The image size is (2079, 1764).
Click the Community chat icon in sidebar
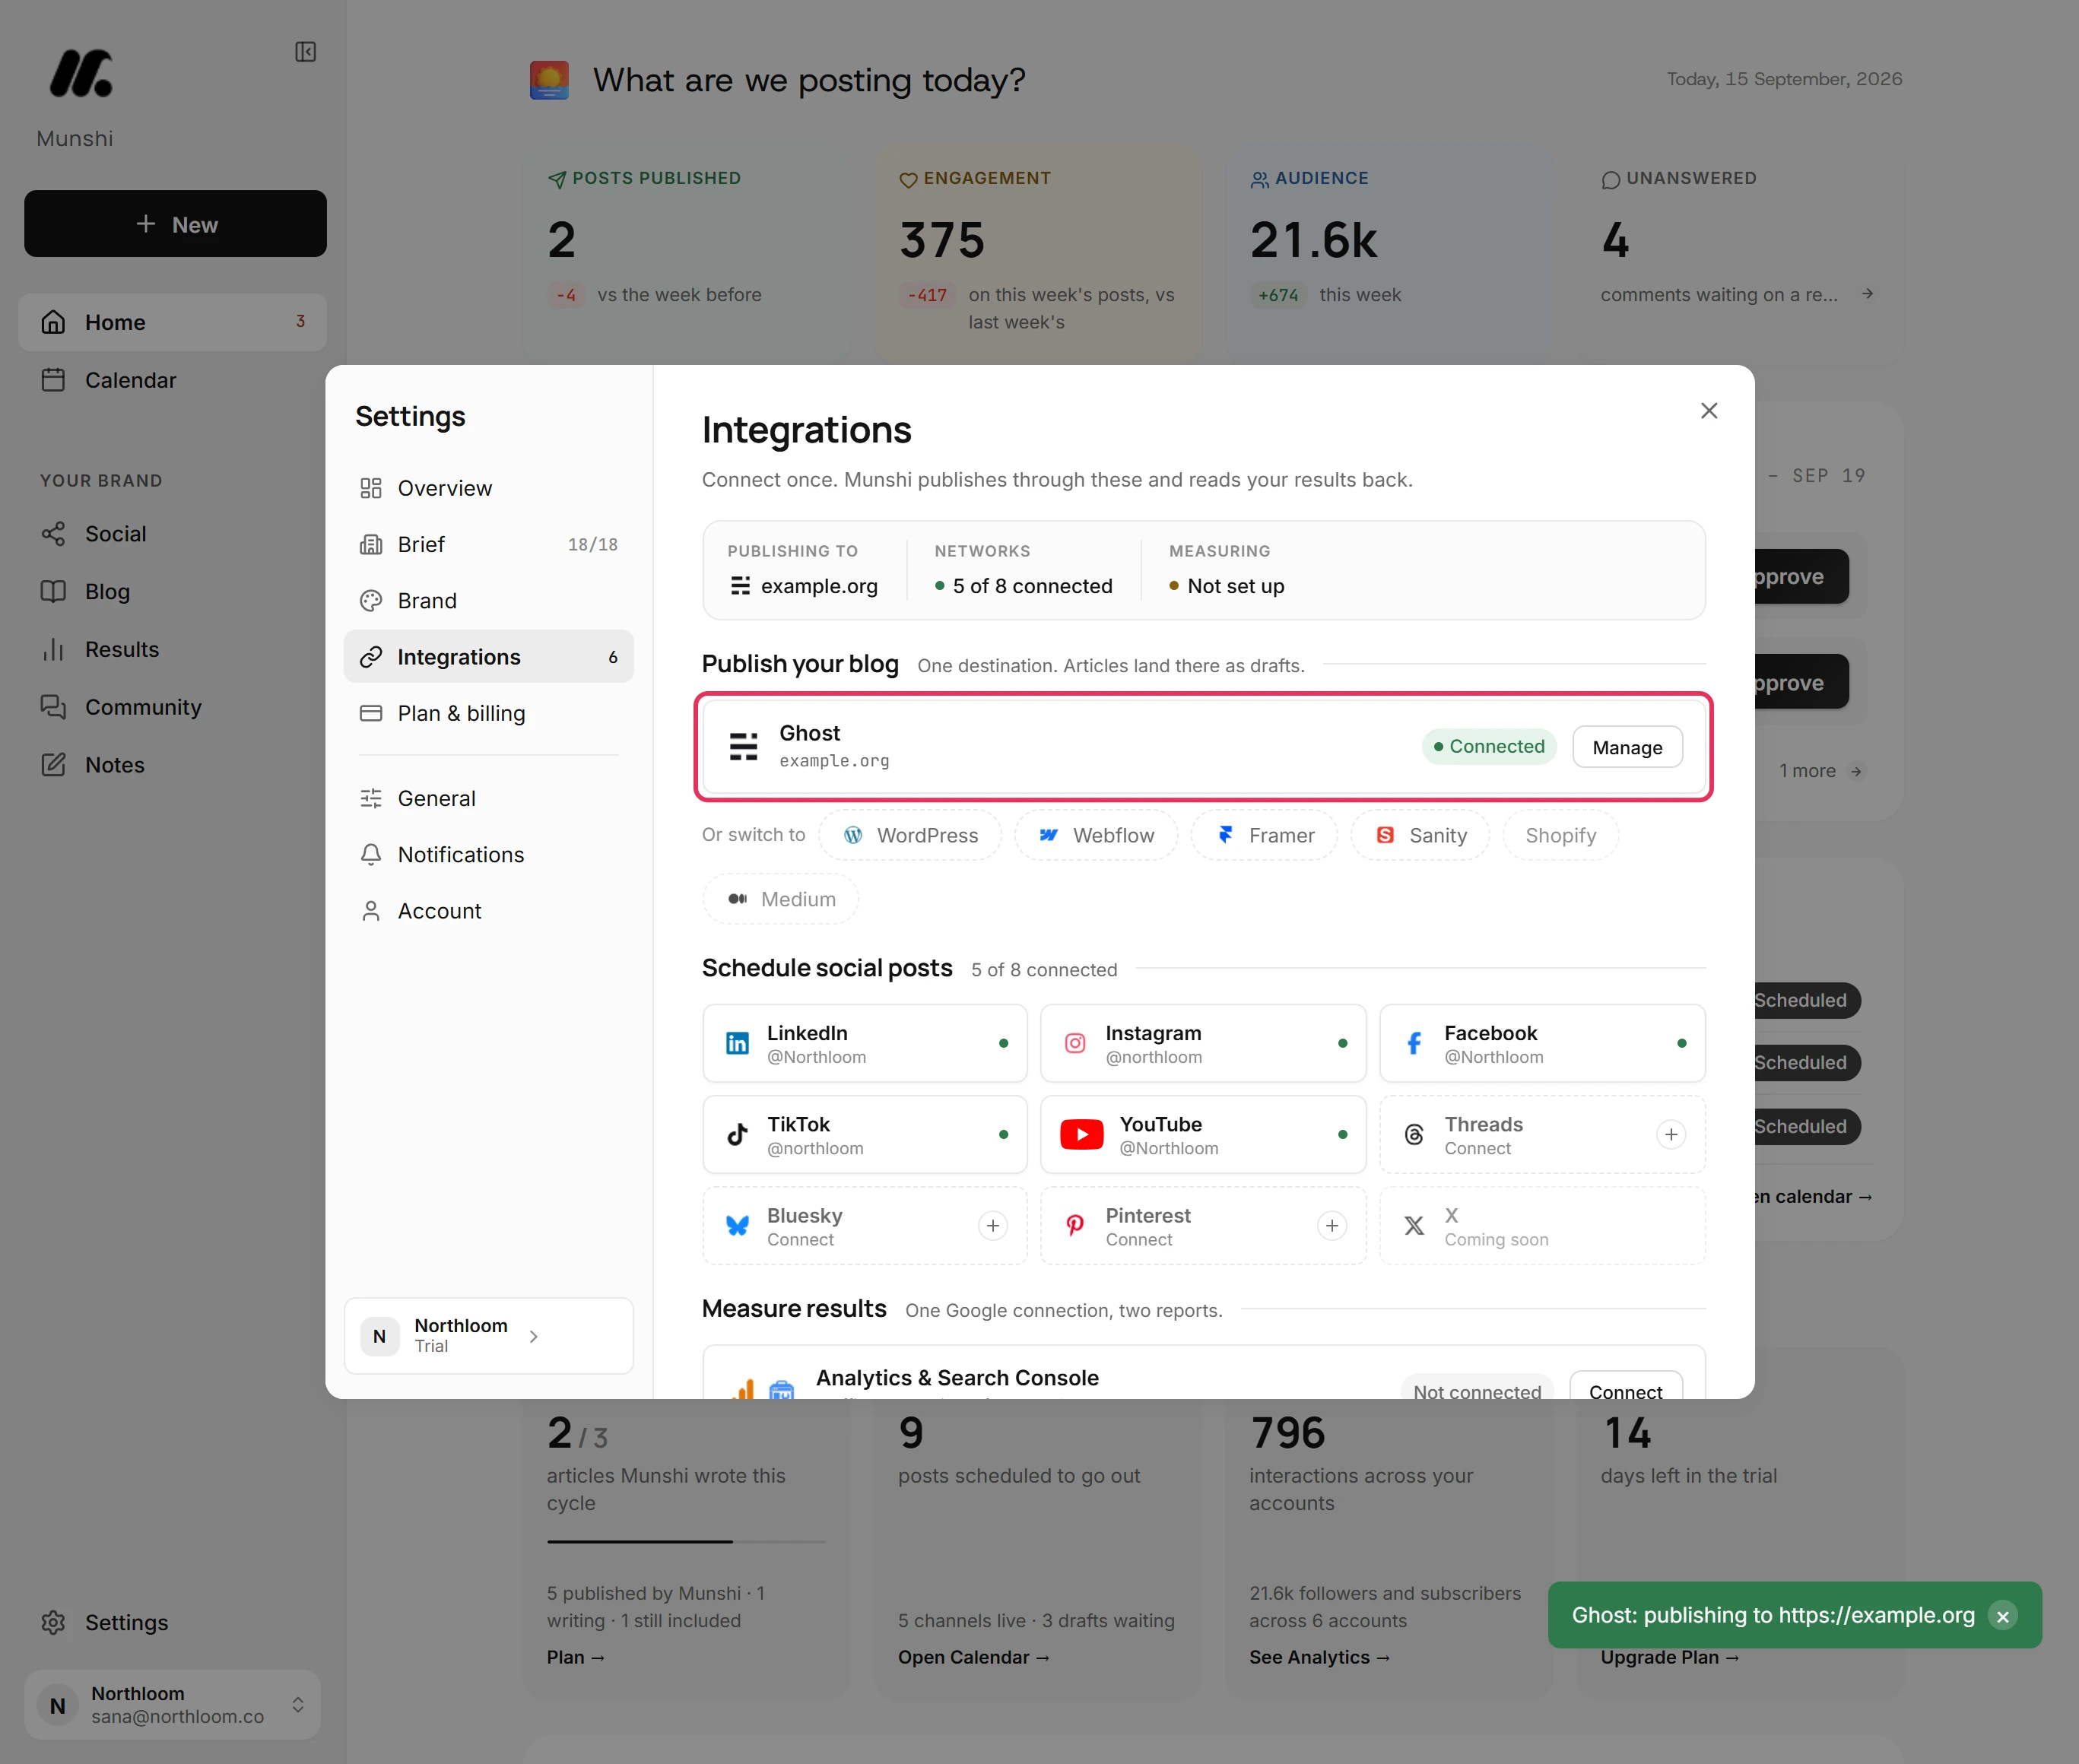point(53,708)
